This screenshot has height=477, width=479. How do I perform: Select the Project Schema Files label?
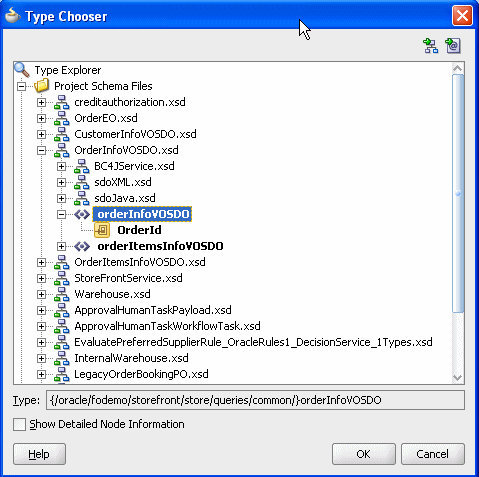103,86
